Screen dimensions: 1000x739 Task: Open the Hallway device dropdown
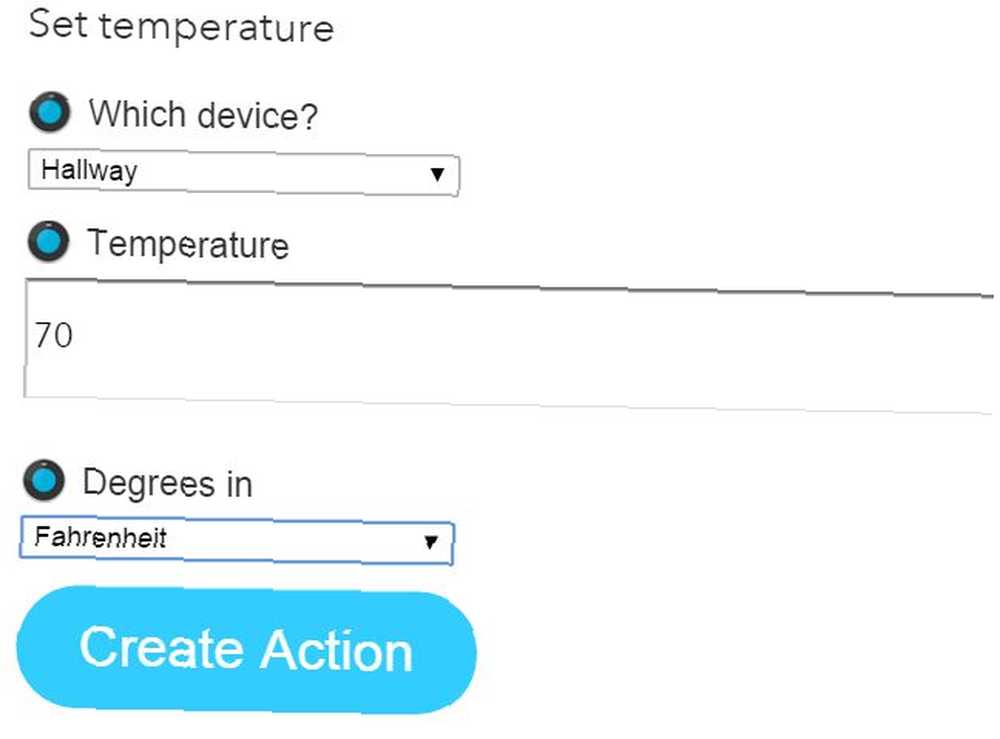[244, 172]
